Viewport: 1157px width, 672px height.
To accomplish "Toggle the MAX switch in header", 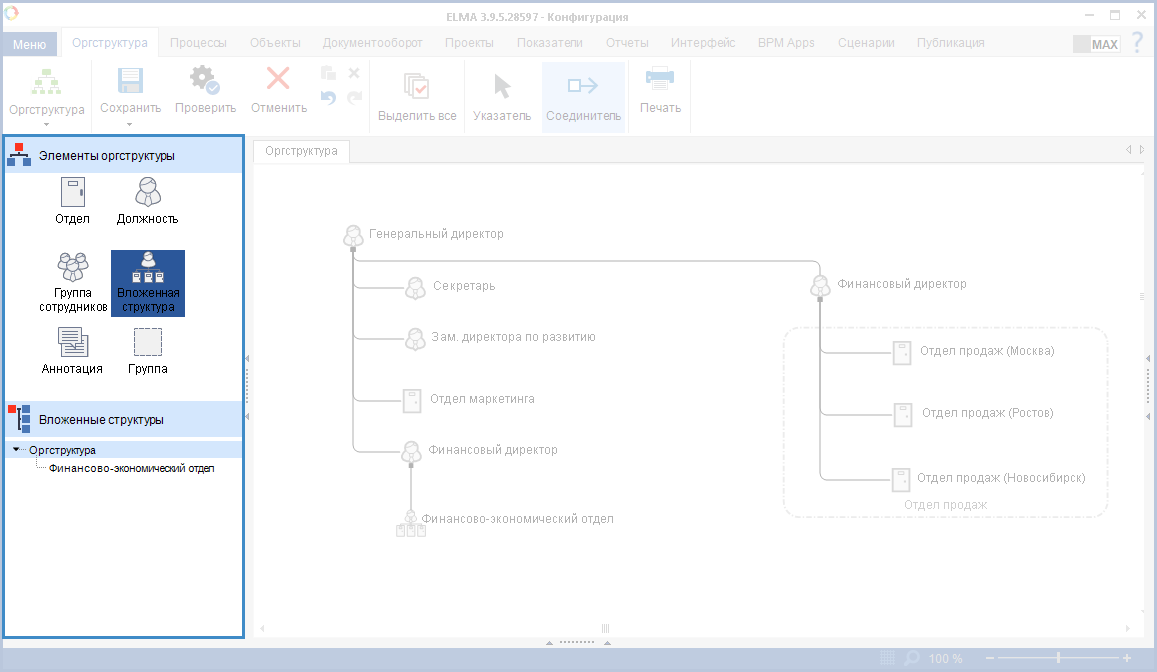I will (1096, 44).
